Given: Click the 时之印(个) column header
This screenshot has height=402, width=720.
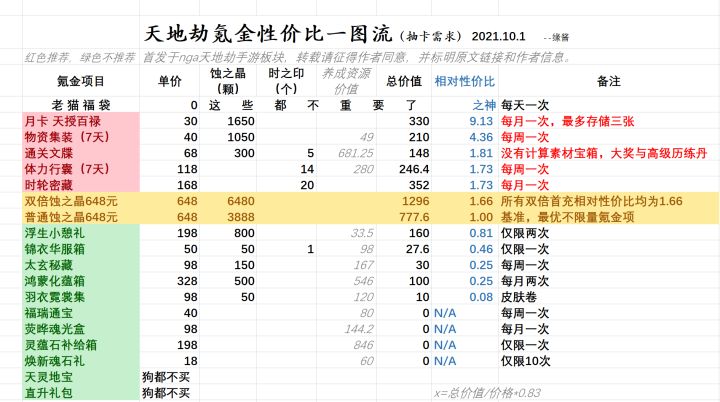Looking at the screenshot, I should click(x=286, y=81).
